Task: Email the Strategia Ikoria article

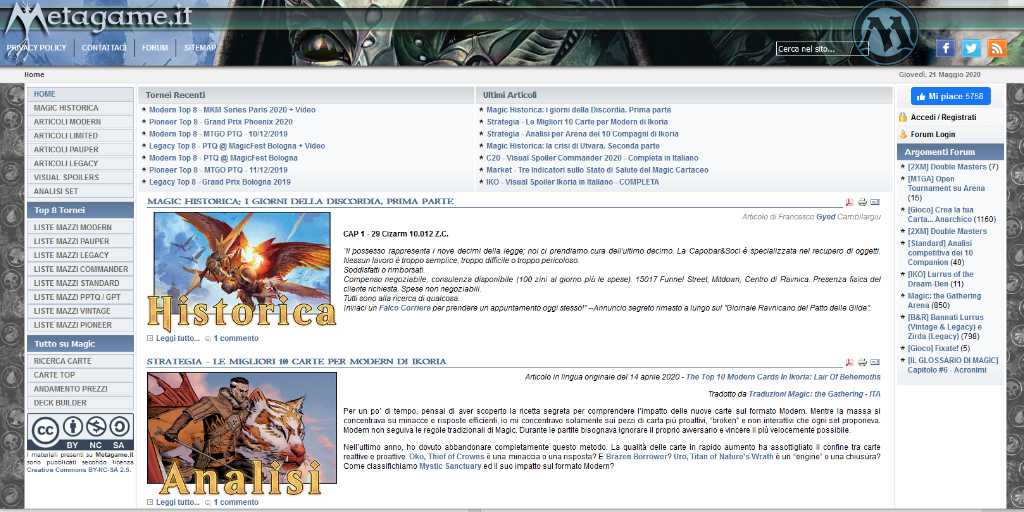Action: 875,362
